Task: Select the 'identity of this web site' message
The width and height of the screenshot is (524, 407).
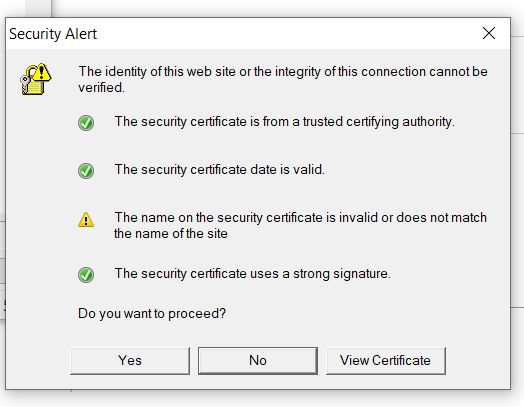Action: [283, 80]
